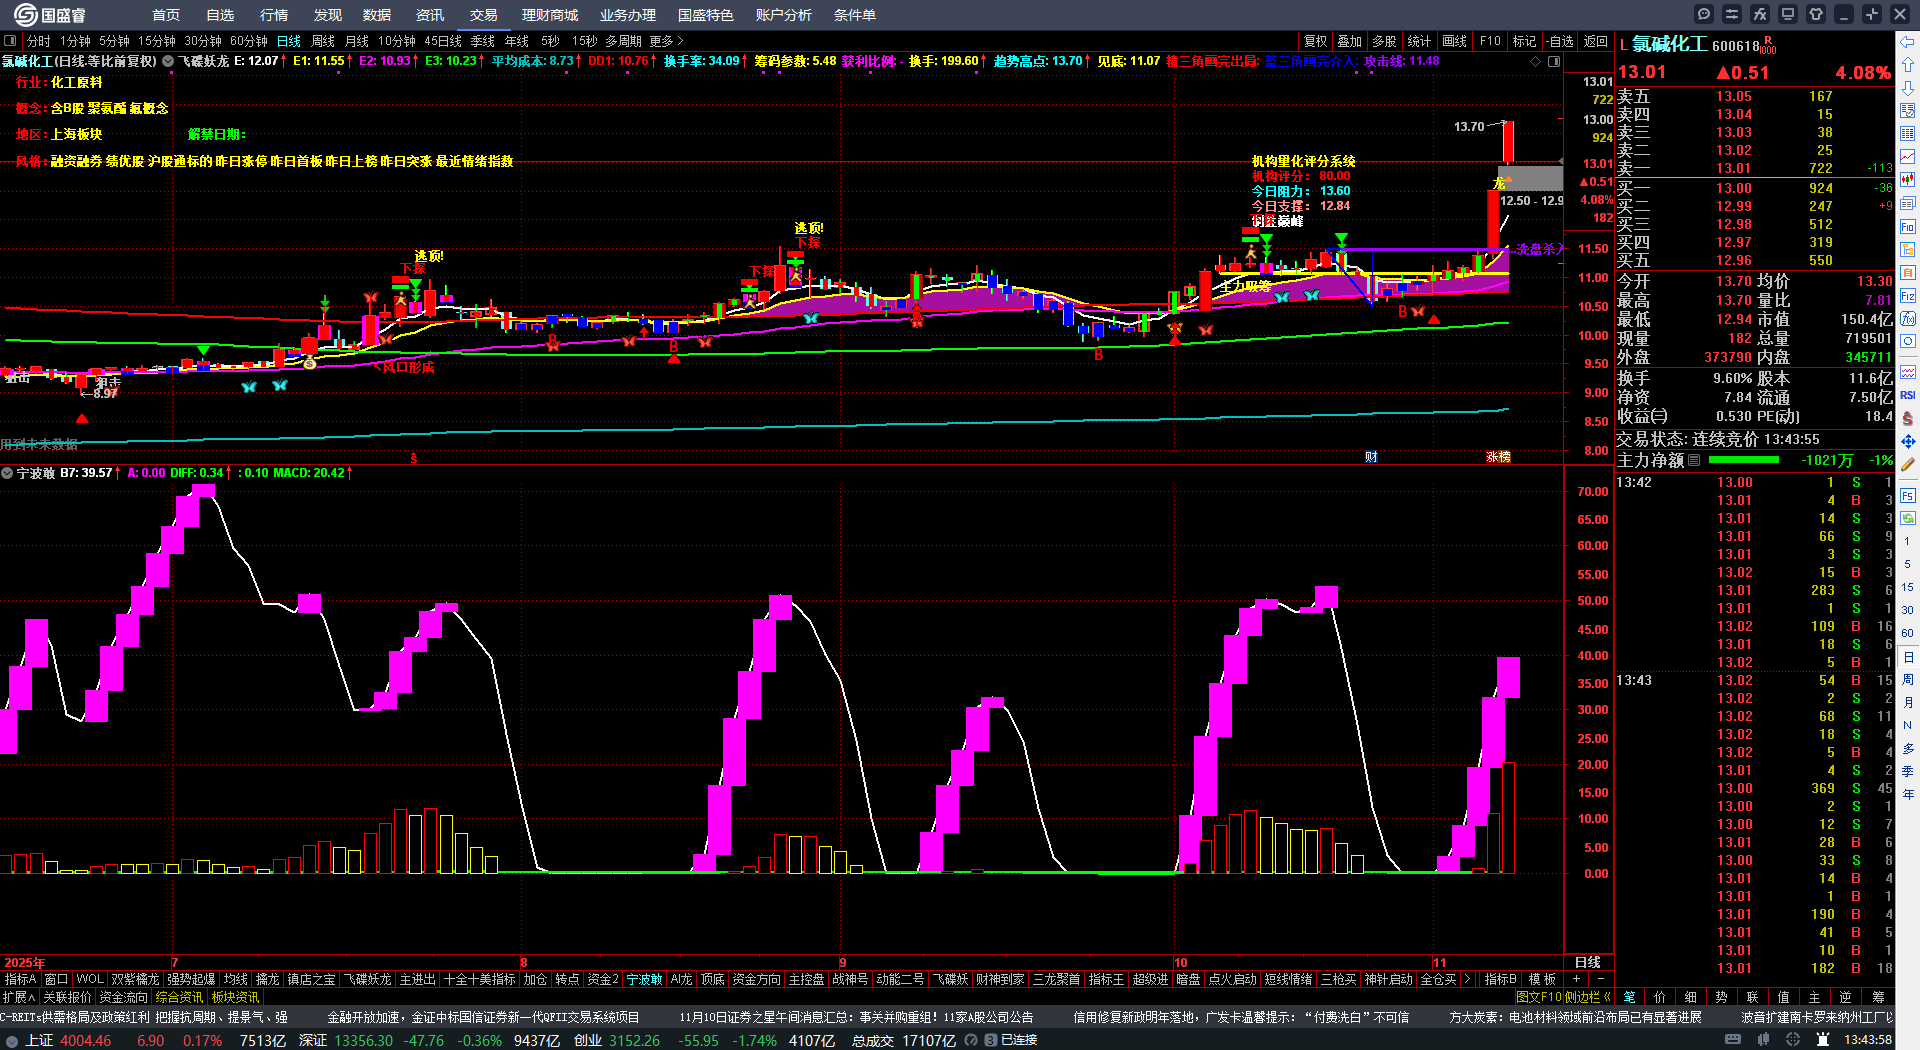Open the 宁波敢 indicator dropdown arrow
Viewport: 1920px width, 1050px height.
[x=7, y=473]
